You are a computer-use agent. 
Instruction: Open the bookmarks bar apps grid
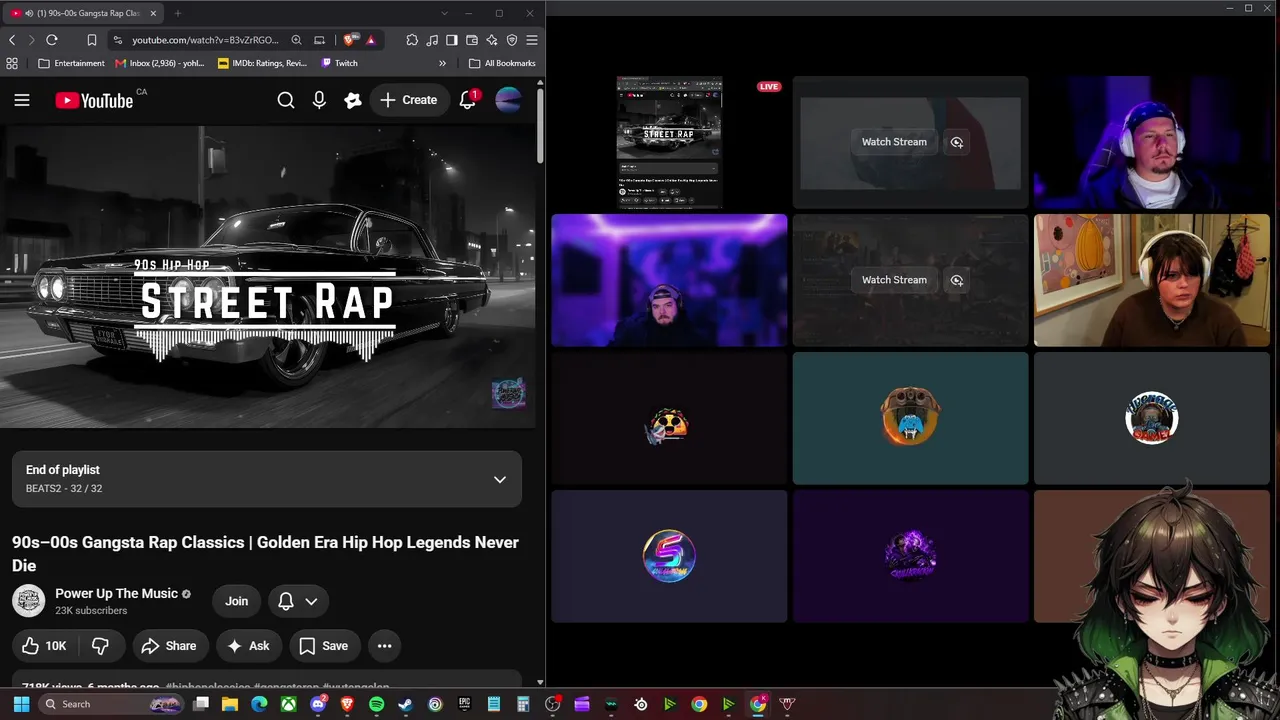point(12,63)
